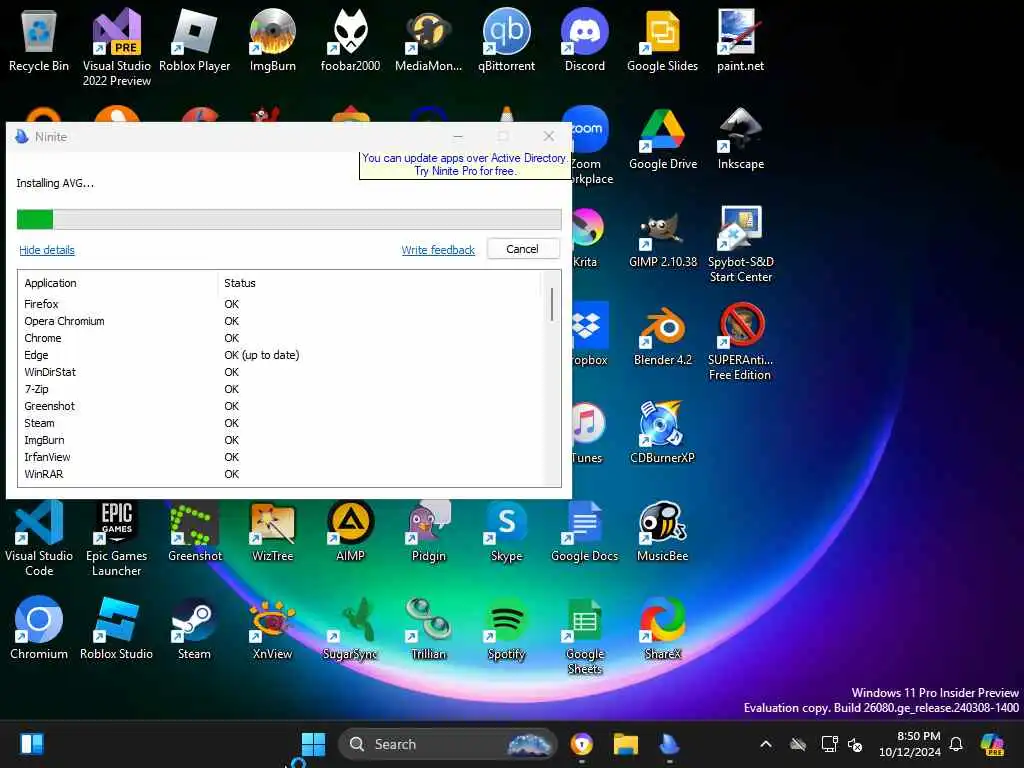Click the Ninite taskbar icon

coord(669,744)
